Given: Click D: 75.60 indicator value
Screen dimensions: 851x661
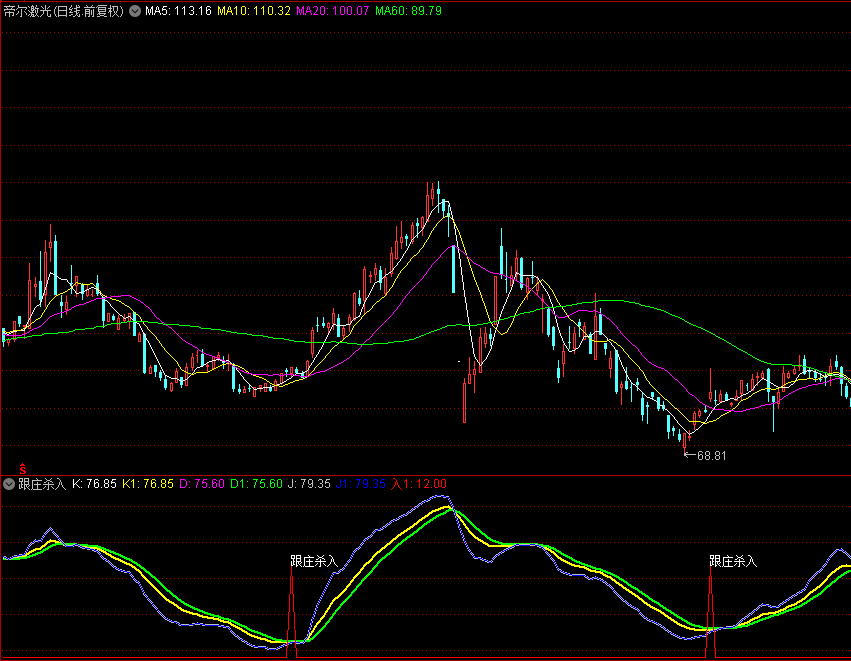Looking at the screenshot, I should pos(202,484).
